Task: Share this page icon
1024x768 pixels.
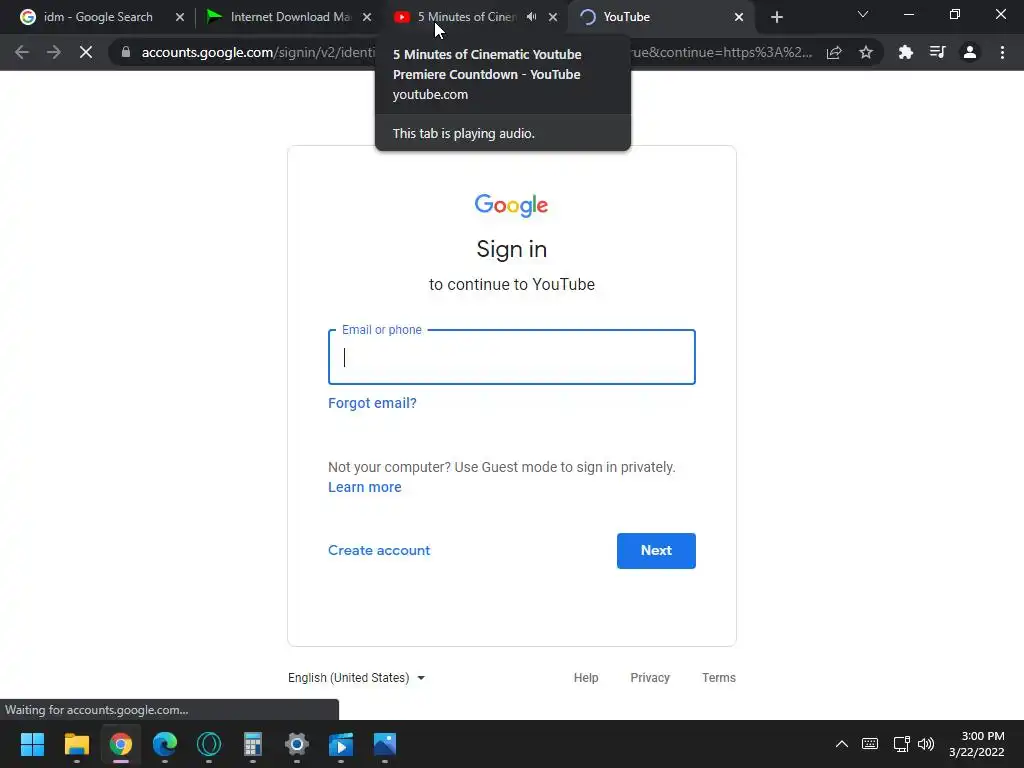Action: tap(834, 52)
